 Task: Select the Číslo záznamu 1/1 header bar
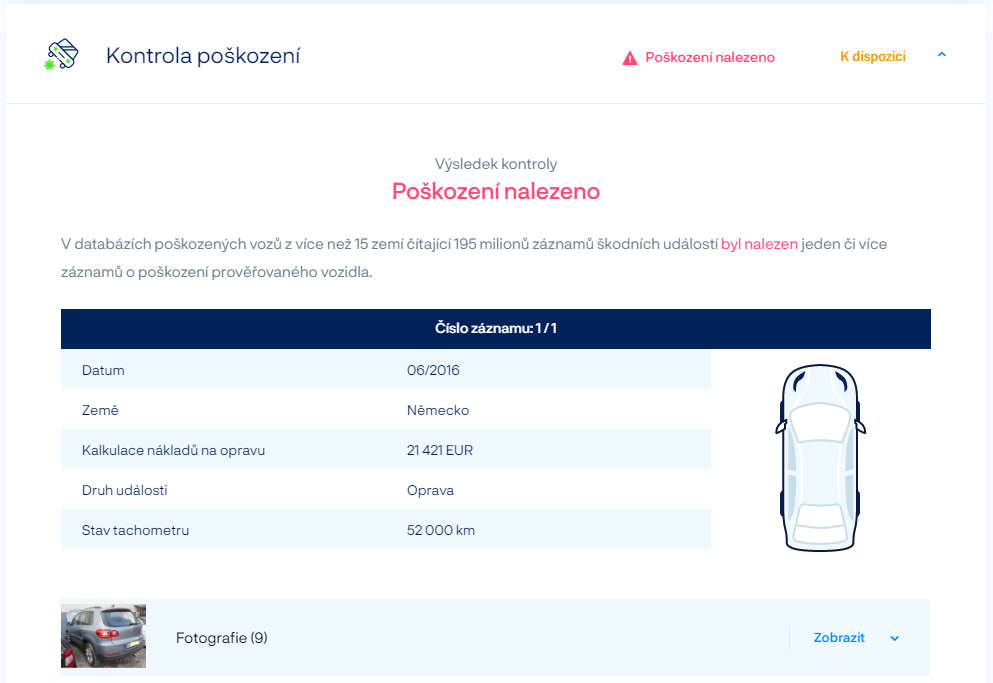(496, 329)
